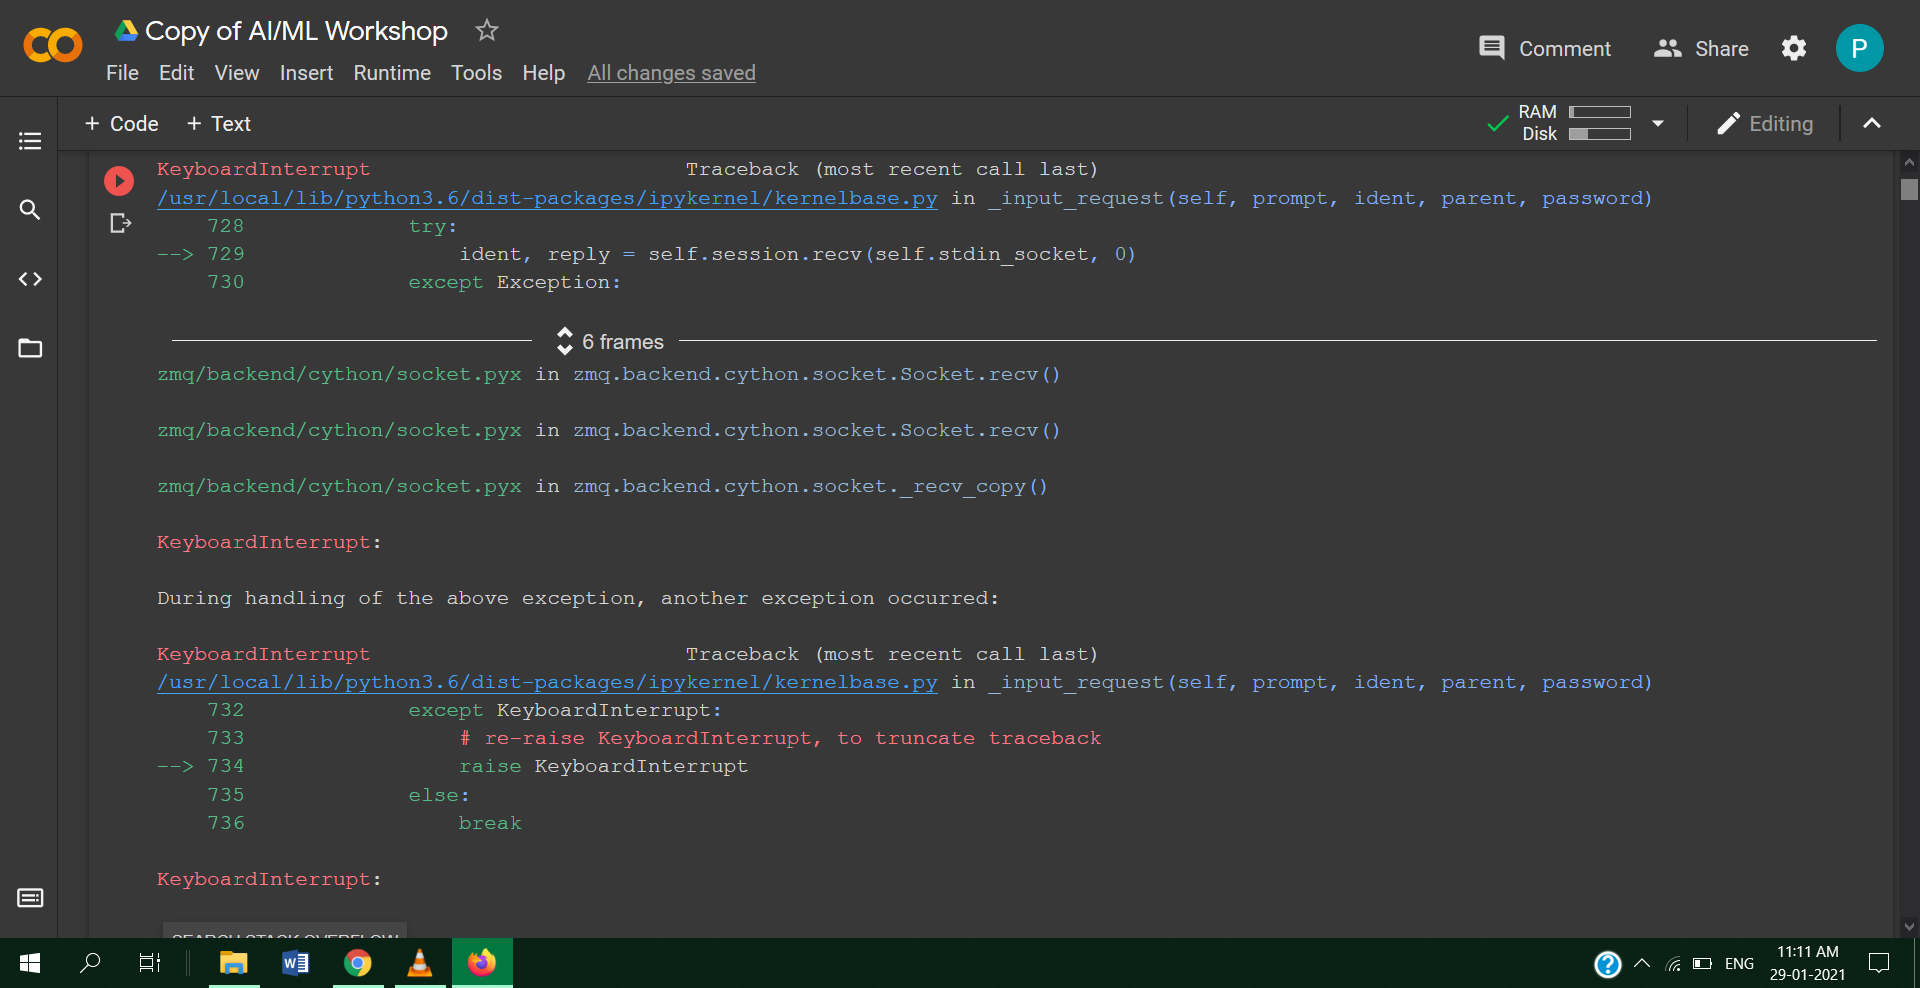Open the Files folder icon in sidebar
The image size is (1920, 988).
tap(30, 348)
